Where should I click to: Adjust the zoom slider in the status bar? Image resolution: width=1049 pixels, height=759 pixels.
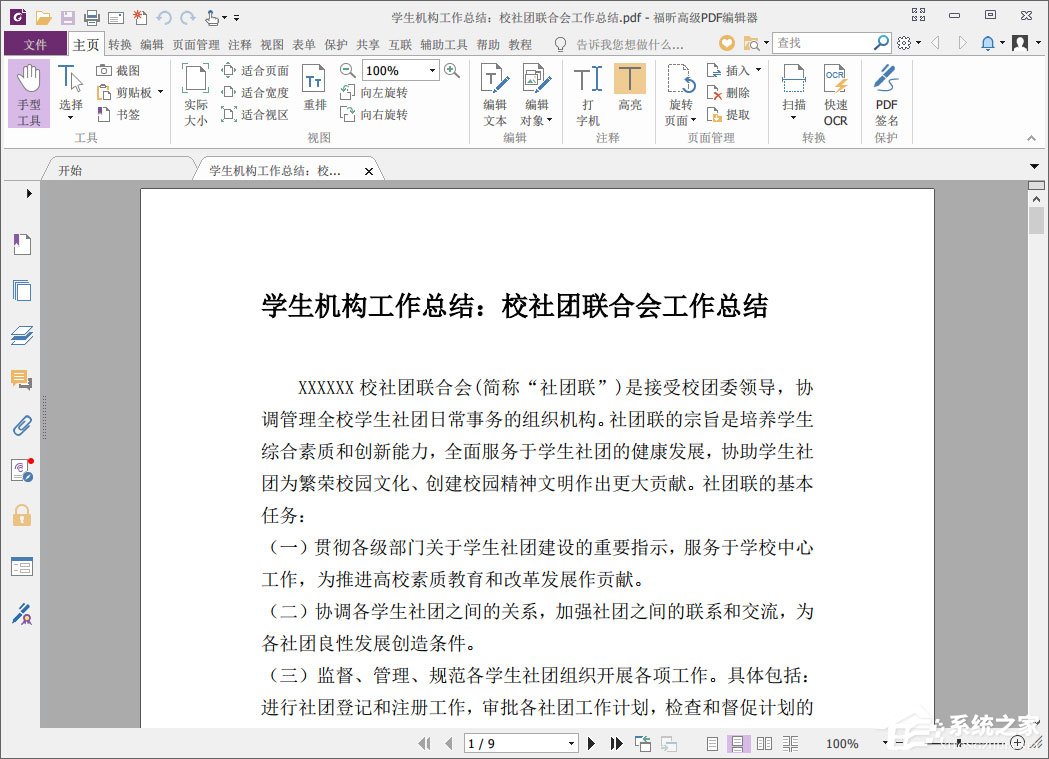958,743
